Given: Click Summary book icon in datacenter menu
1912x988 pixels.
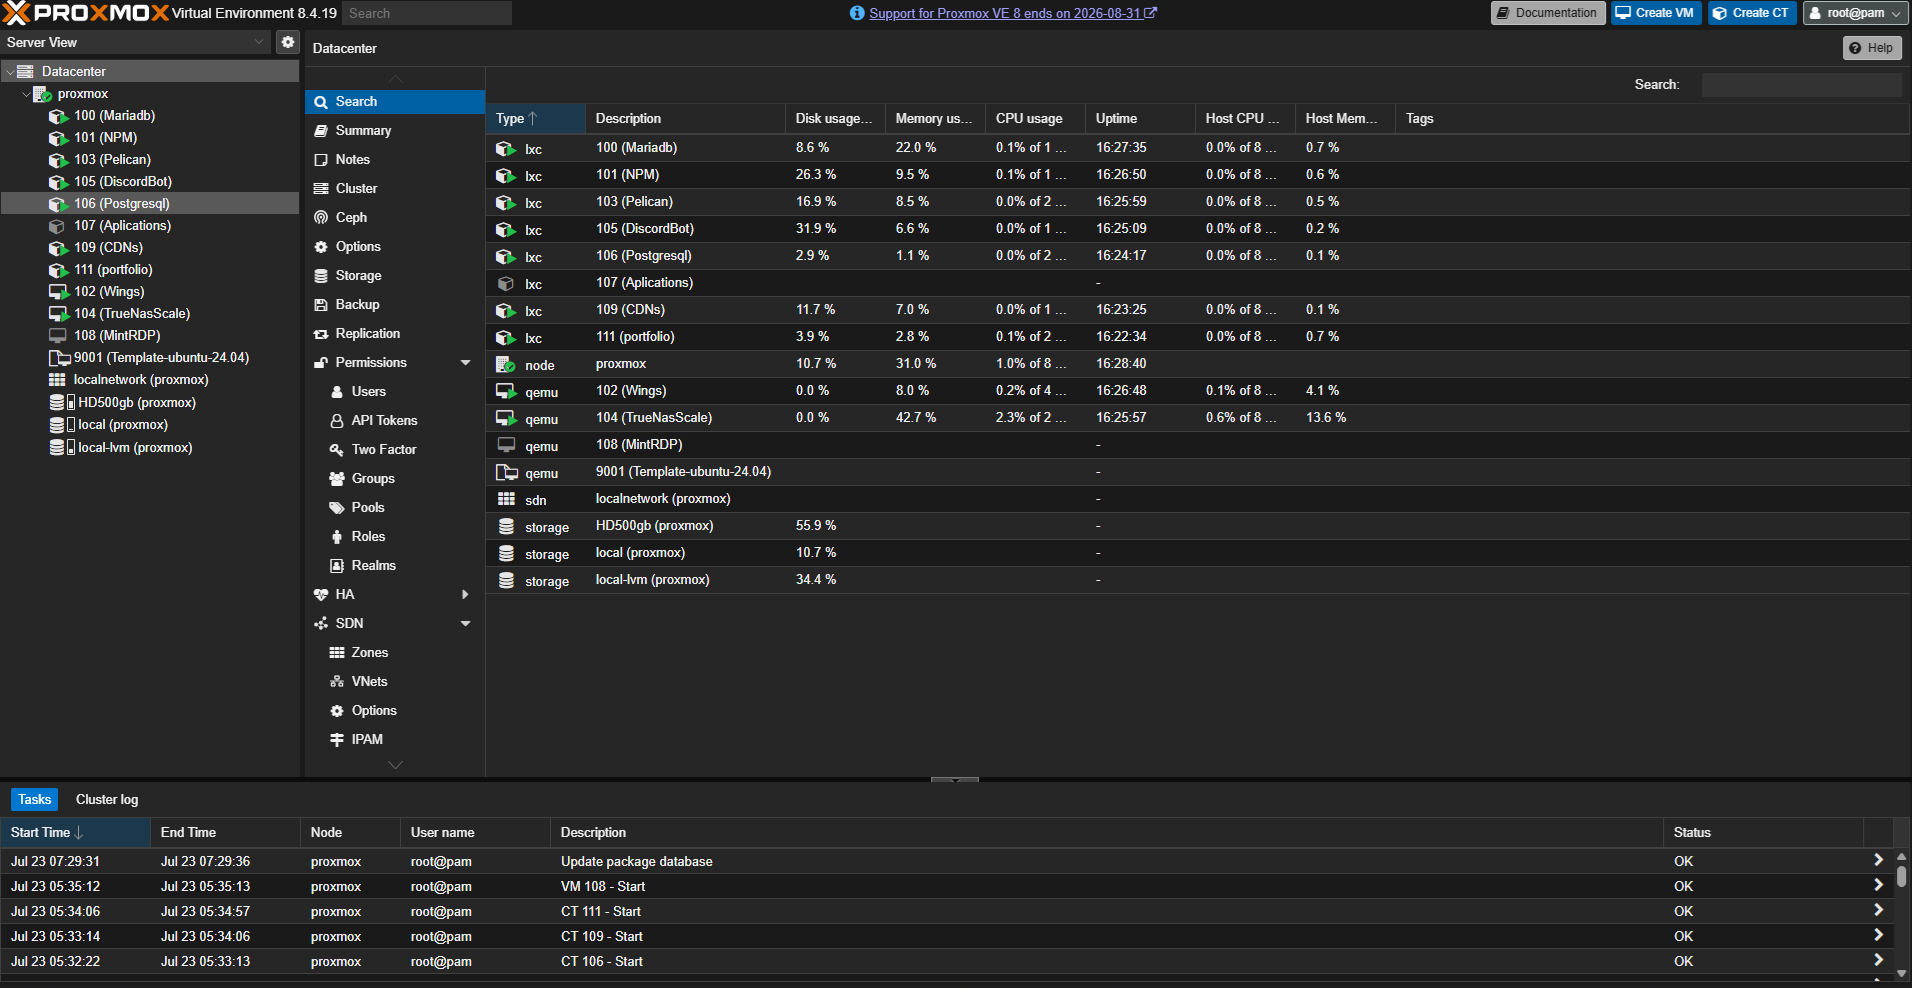Looking at the screenshot, I should [321, 131].
